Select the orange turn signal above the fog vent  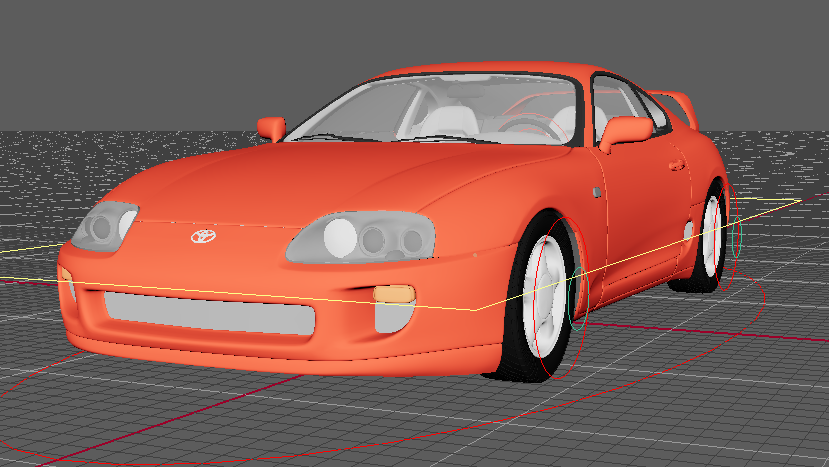tap(394, 294)
